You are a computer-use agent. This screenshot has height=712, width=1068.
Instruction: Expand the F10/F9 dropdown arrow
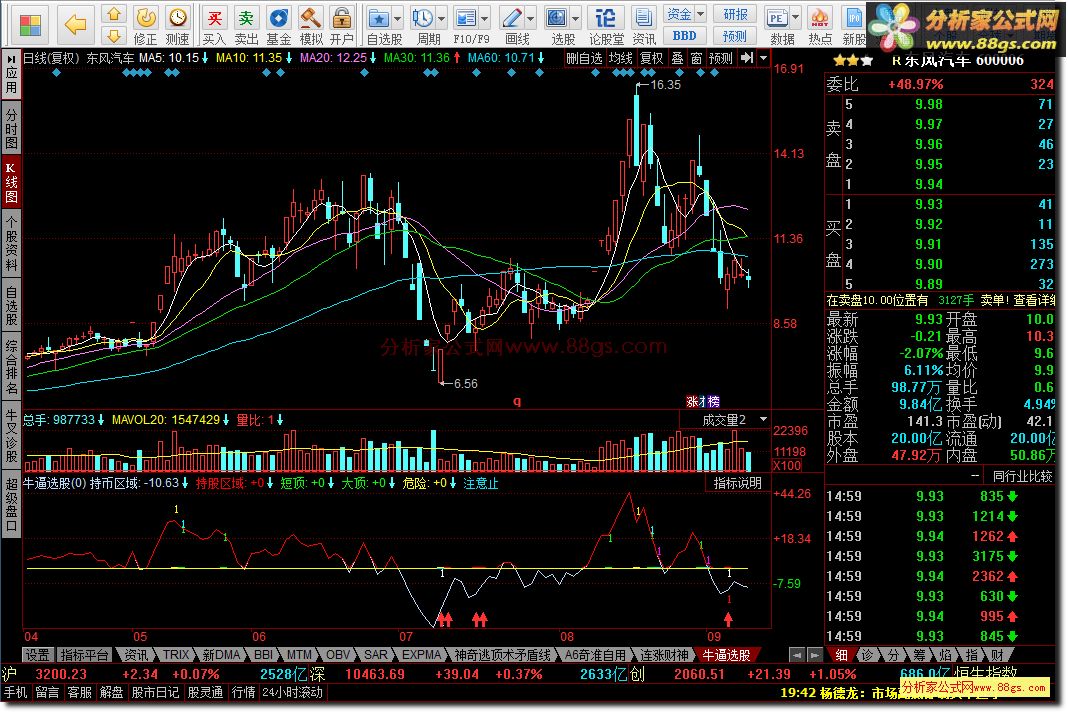484,19
